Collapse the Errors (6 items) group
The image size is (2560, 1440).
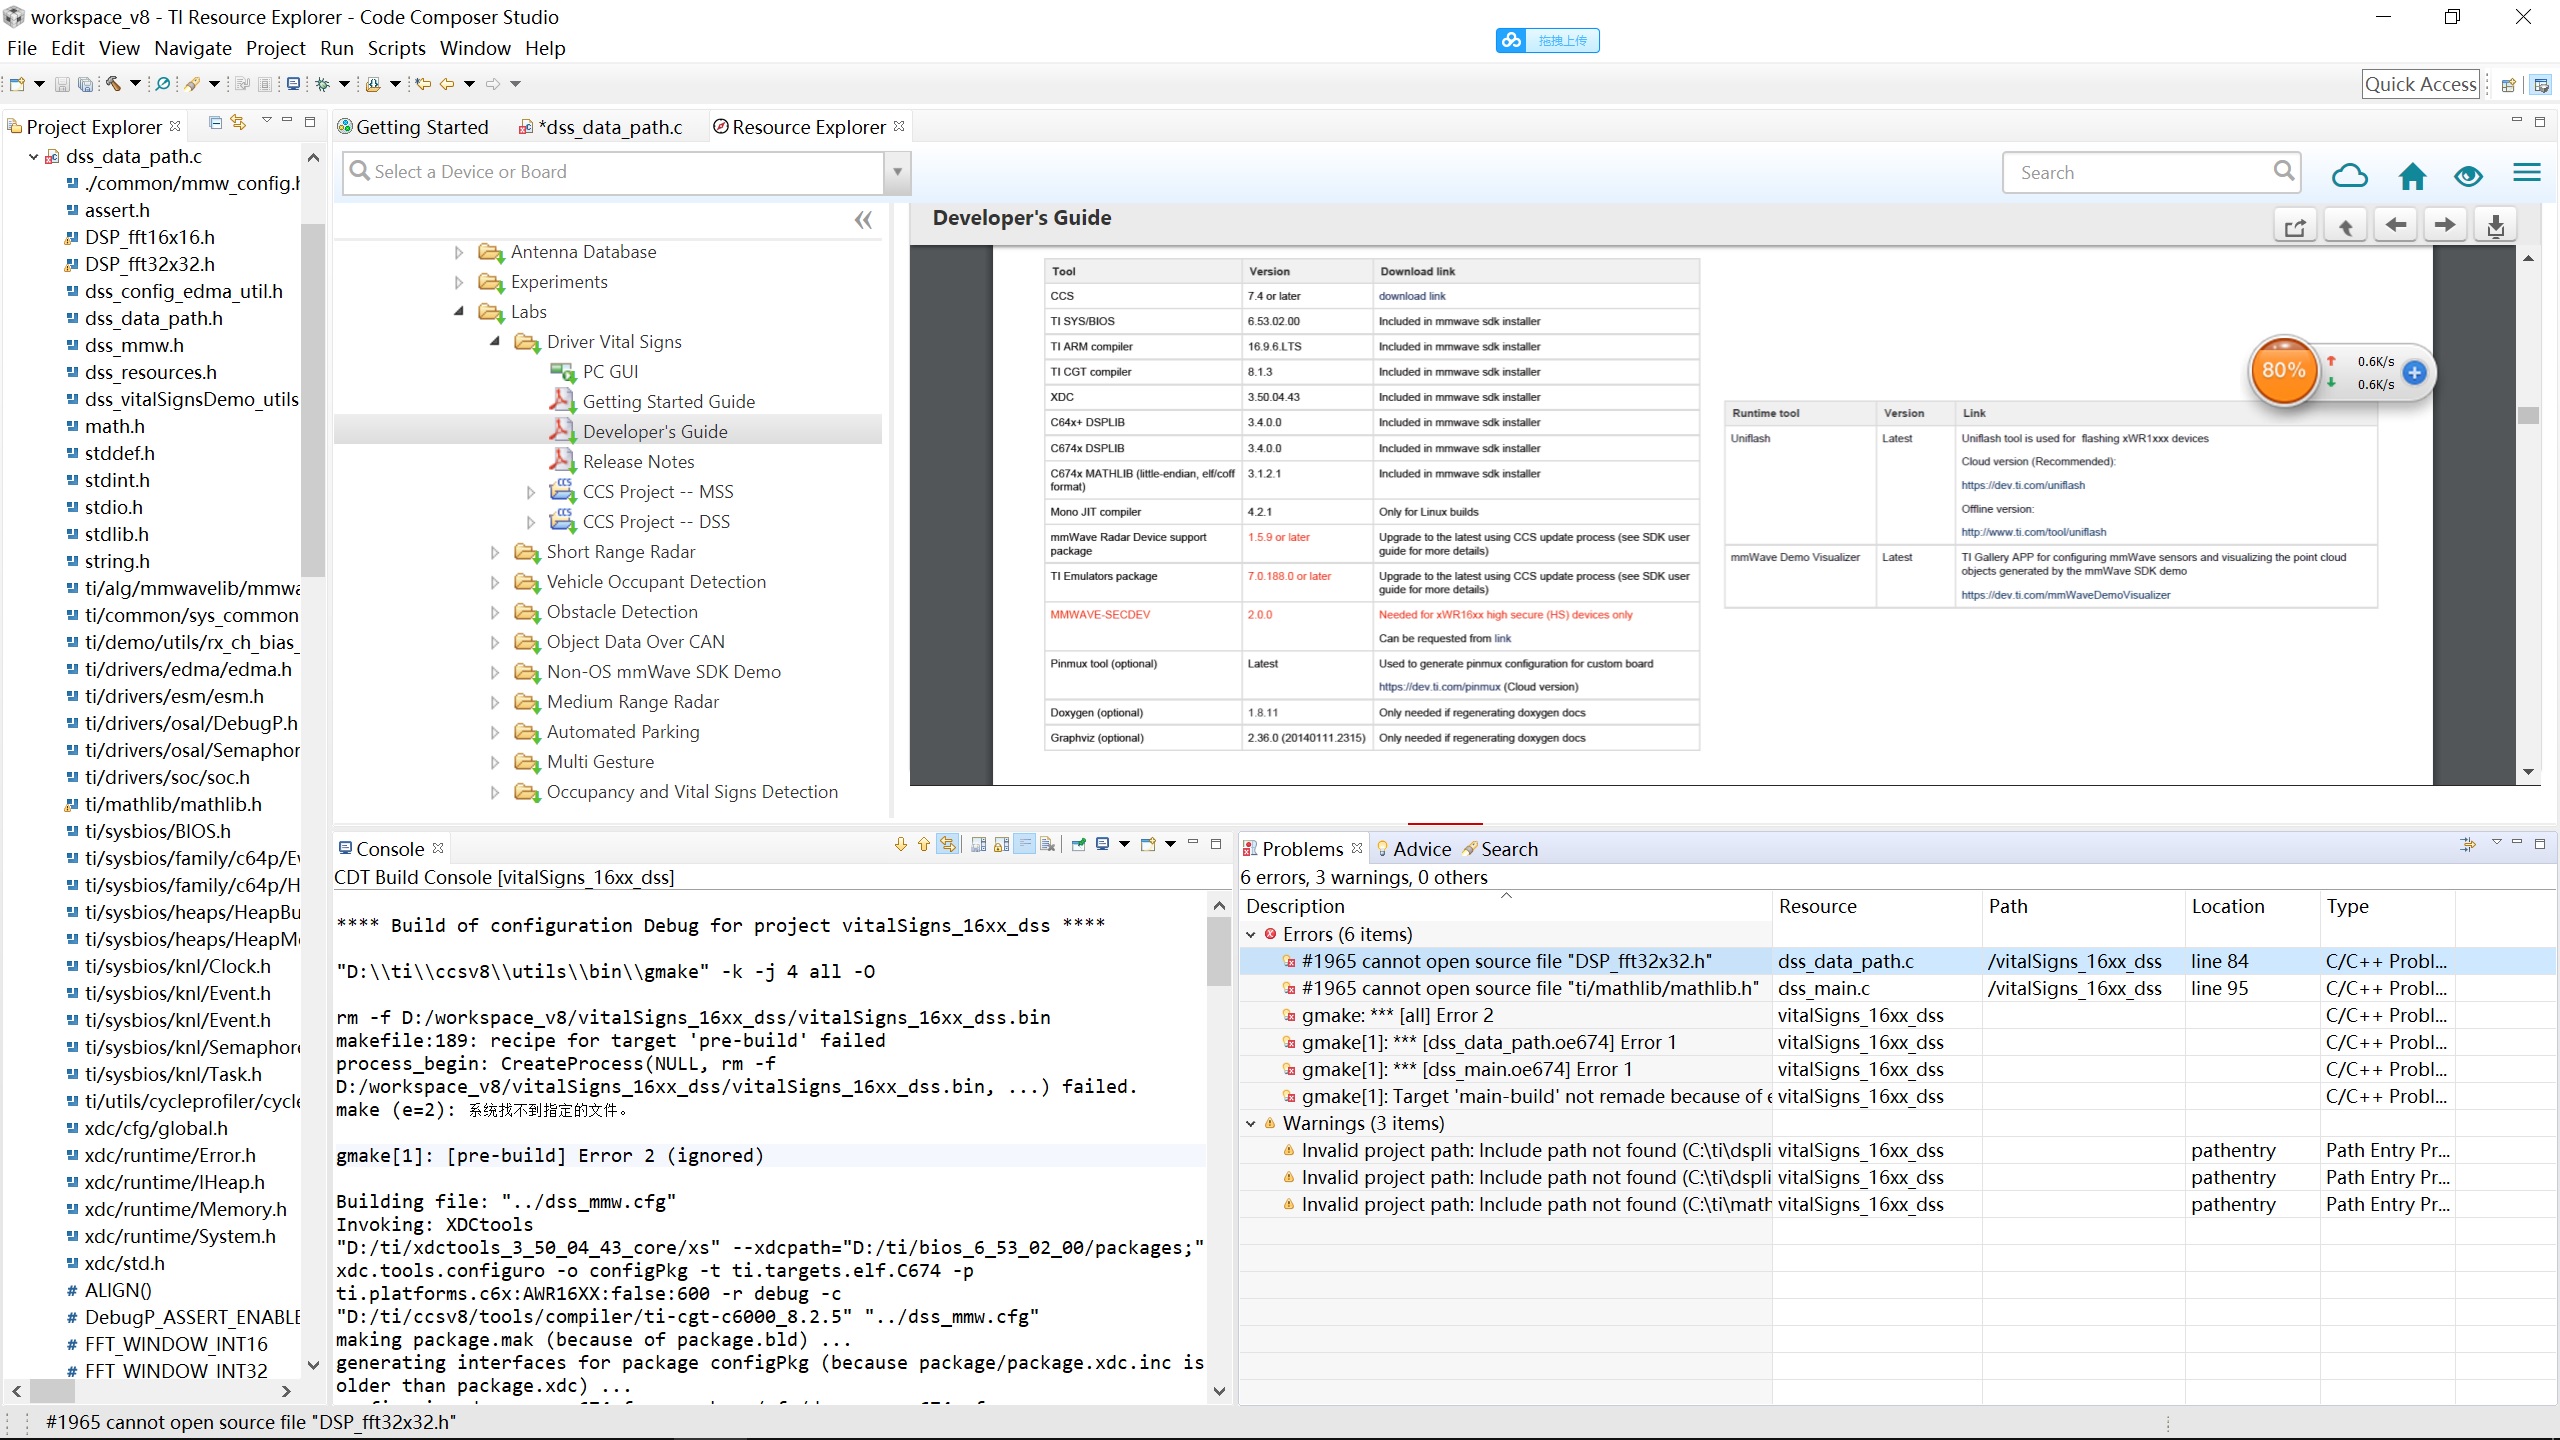click(1251, 934)
